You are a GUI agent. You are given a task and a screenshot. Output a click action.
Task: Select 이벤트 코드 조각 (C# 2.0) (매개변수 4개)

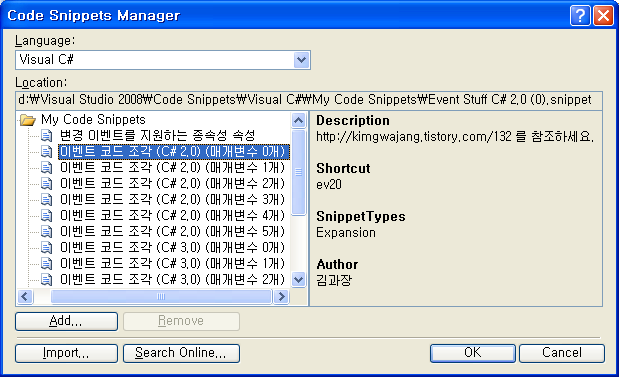point(173,216)
